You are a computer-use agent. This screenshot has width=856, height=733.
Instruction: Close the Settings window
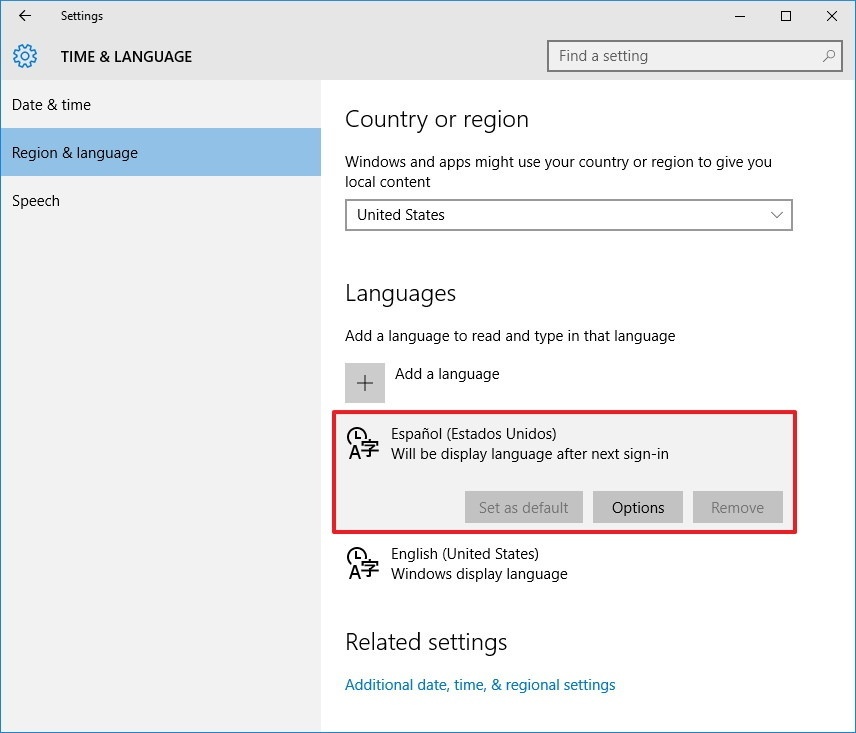pyautogui.click(x=831, y=16)
